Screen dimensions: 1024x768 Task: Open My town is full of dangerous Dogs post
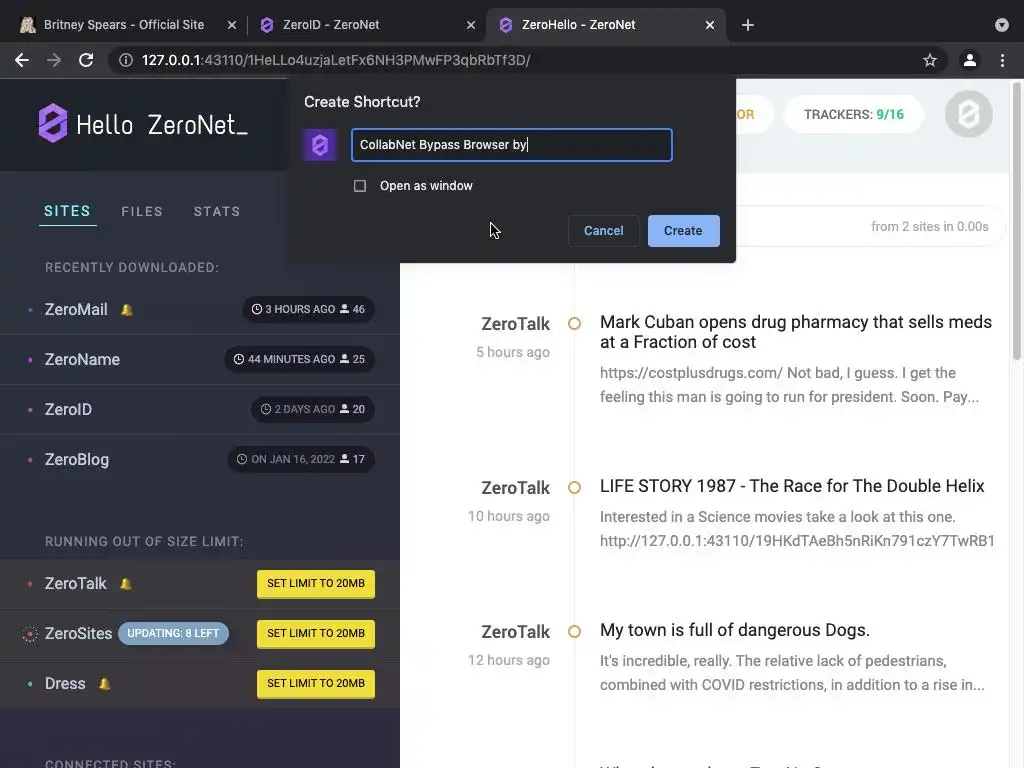(735, 630)
